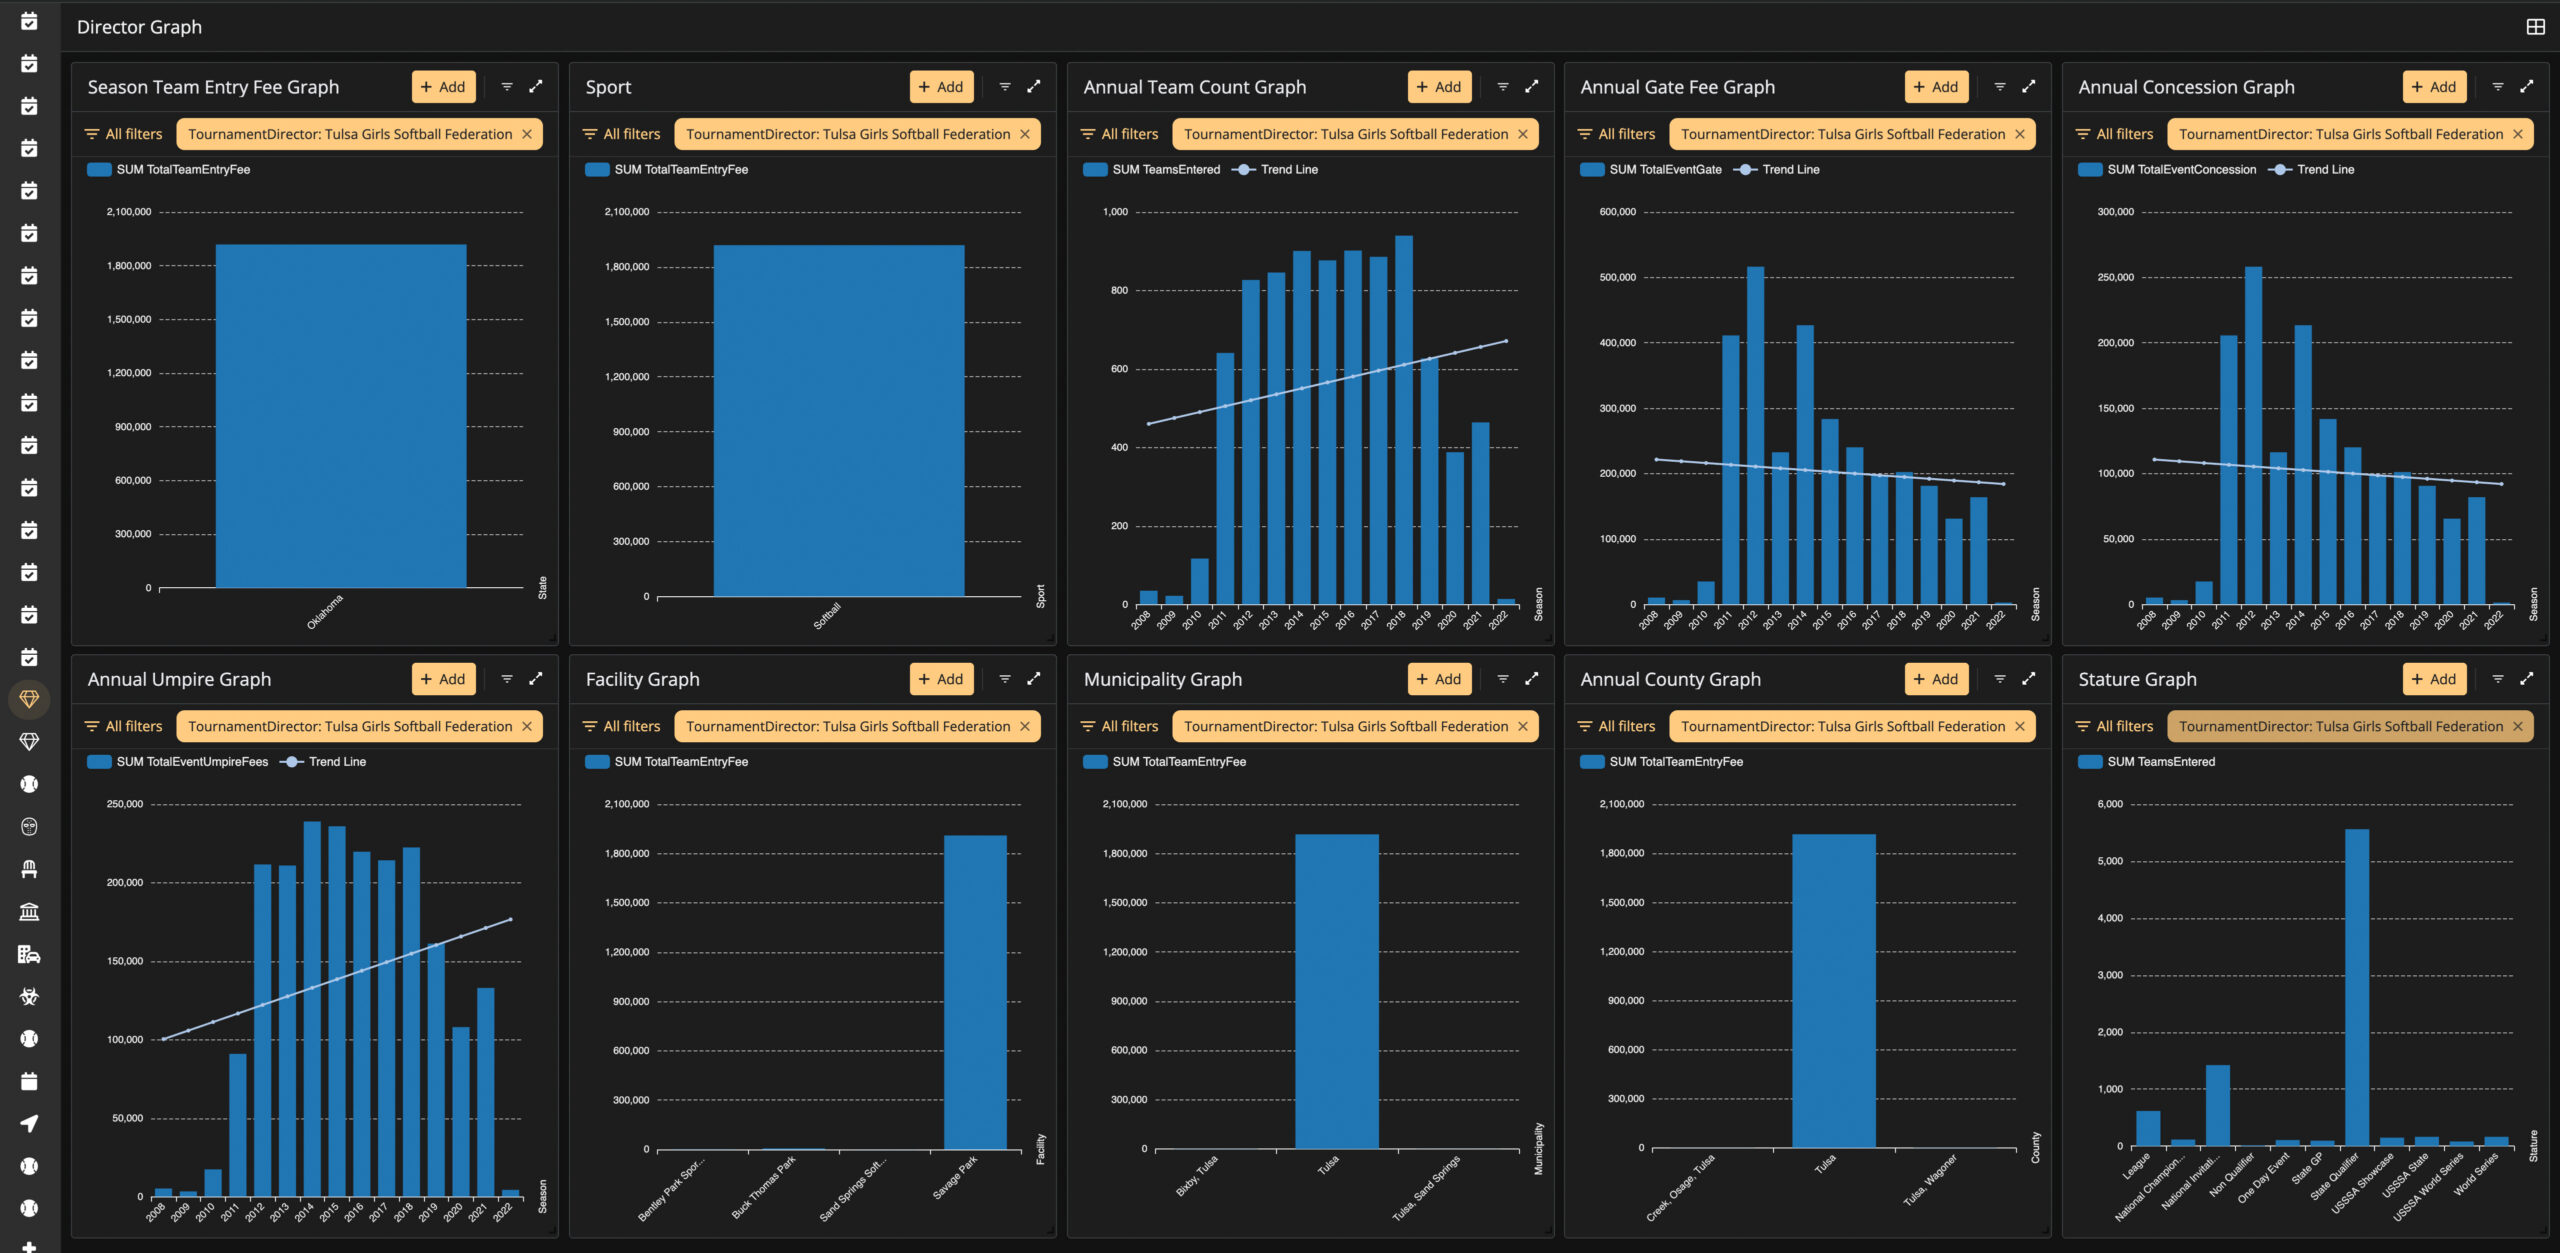Open the dashboard grid layout icon
2560x1253 pixels.
(x=2535, y=27)
